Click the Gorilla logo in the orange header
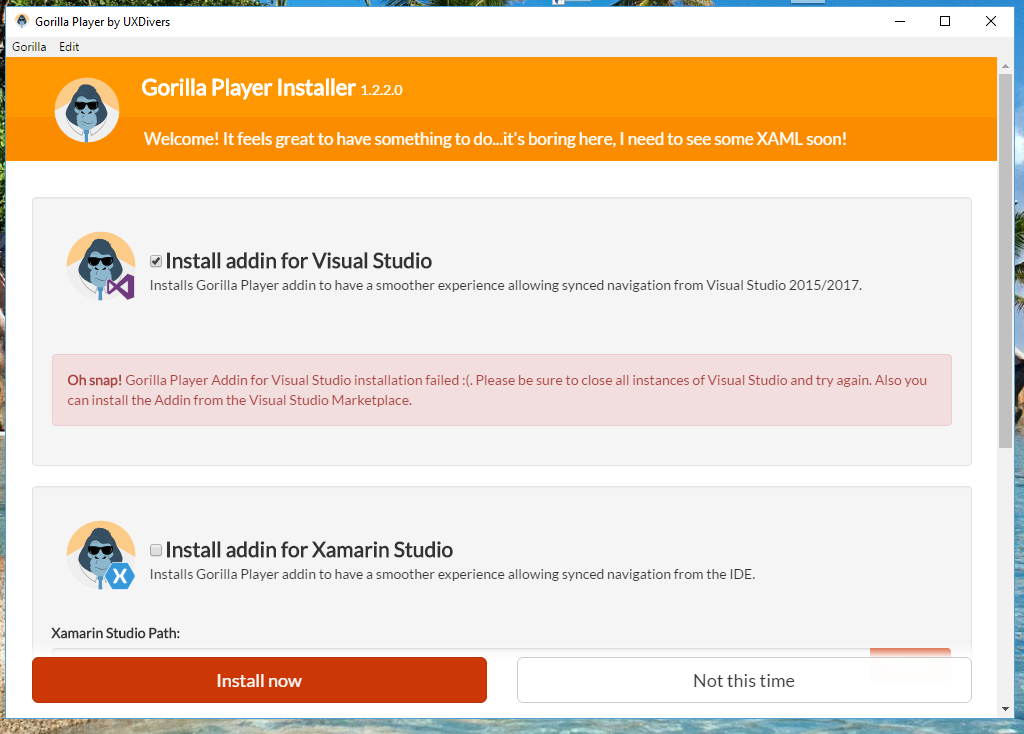The image size is (1024, 734). tap(87, 110)
